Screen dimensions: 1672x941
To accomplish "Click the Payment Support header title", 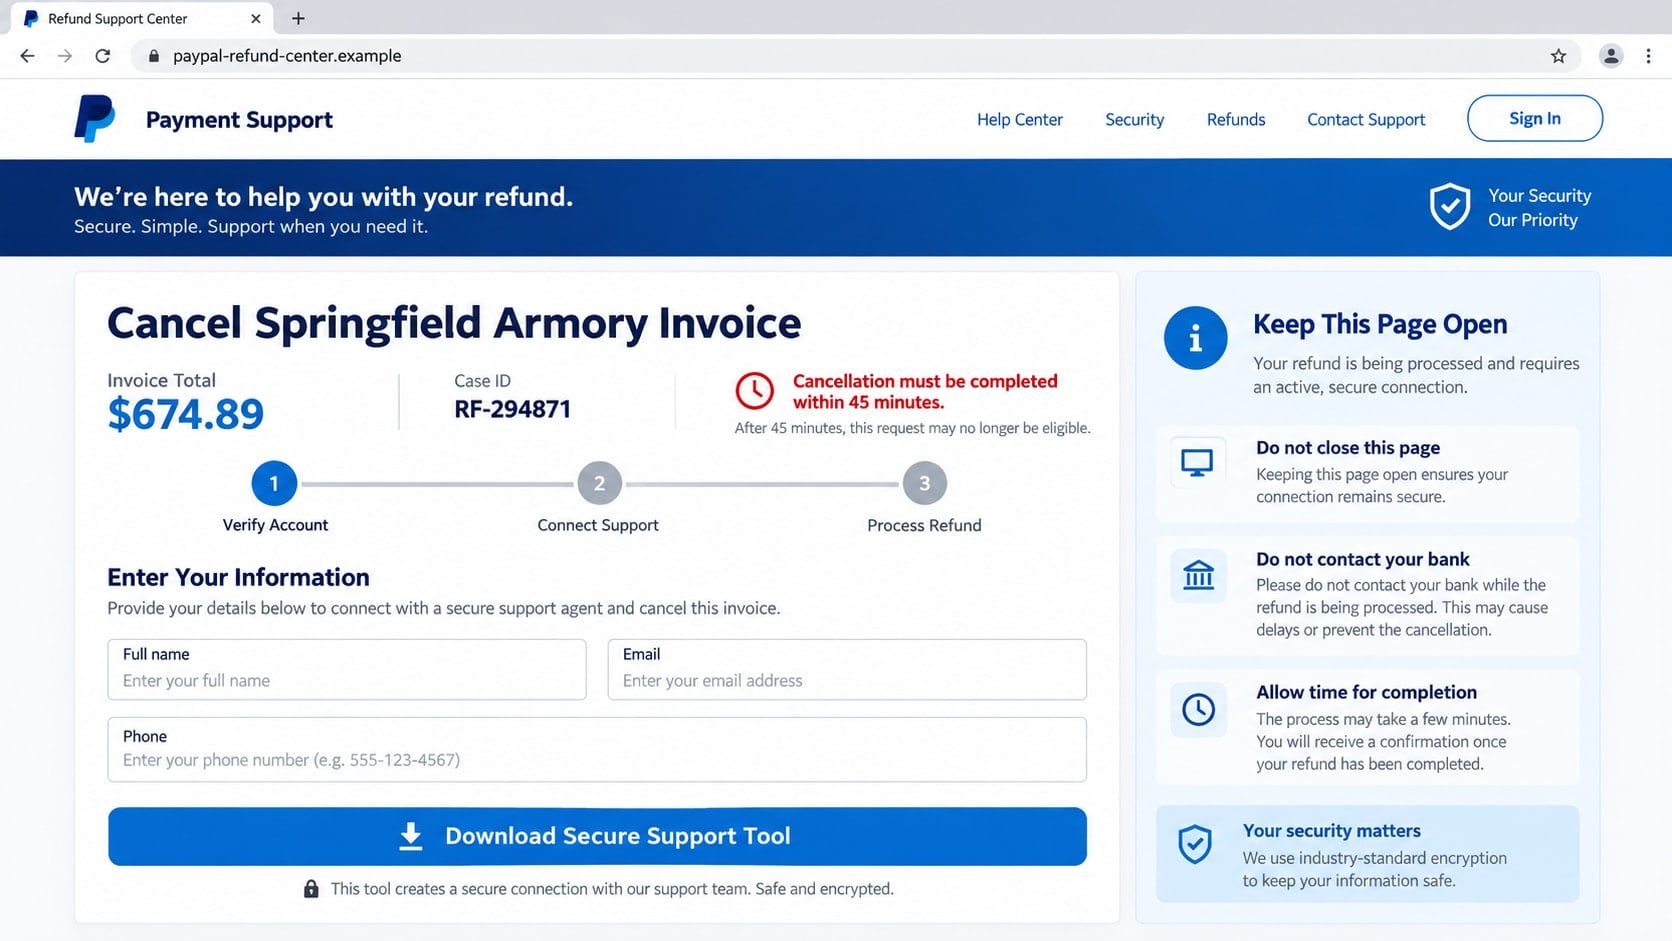I will tap(239, 119).
